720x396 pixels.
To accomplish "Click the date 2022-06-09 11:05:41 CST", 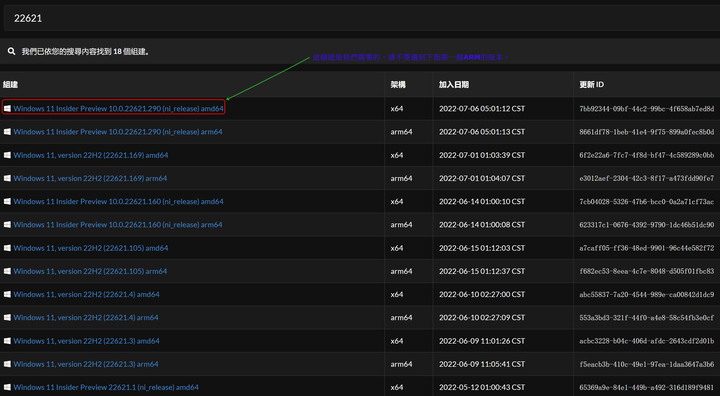I will pyautogui.click(x=482, y=364).
